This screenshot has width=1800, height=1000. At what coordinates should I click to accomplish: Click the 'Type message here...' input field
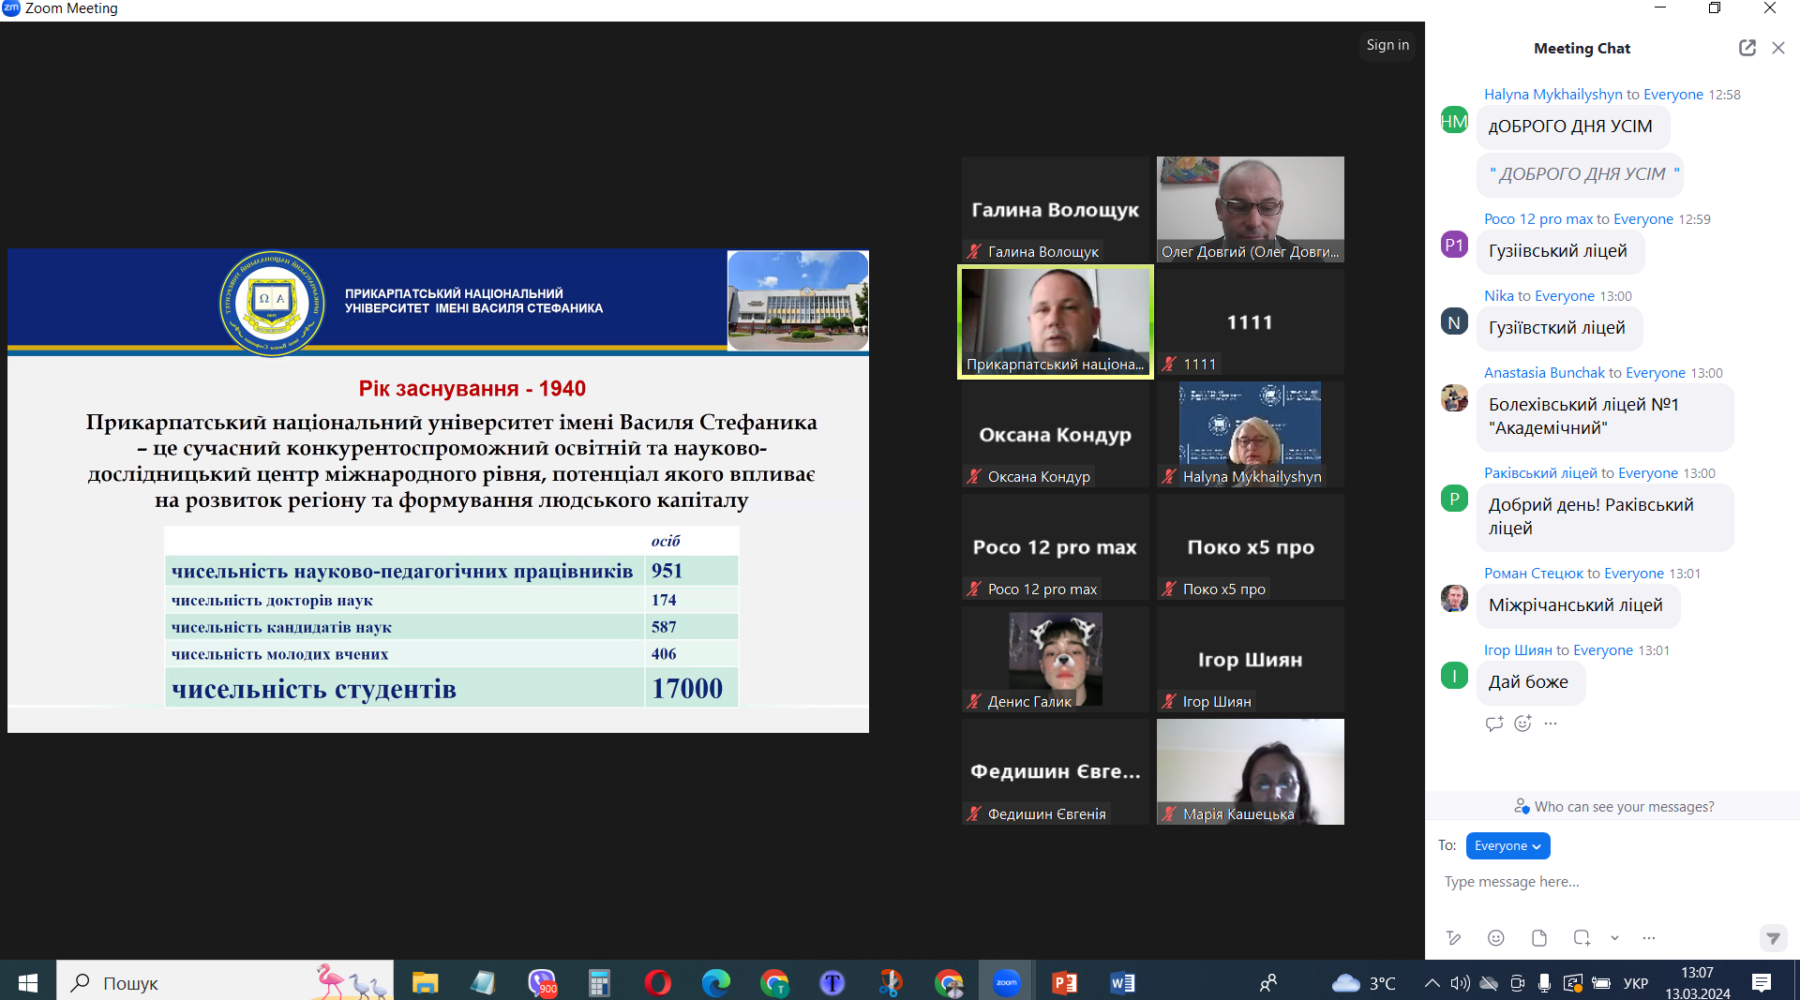point(1600,882)
